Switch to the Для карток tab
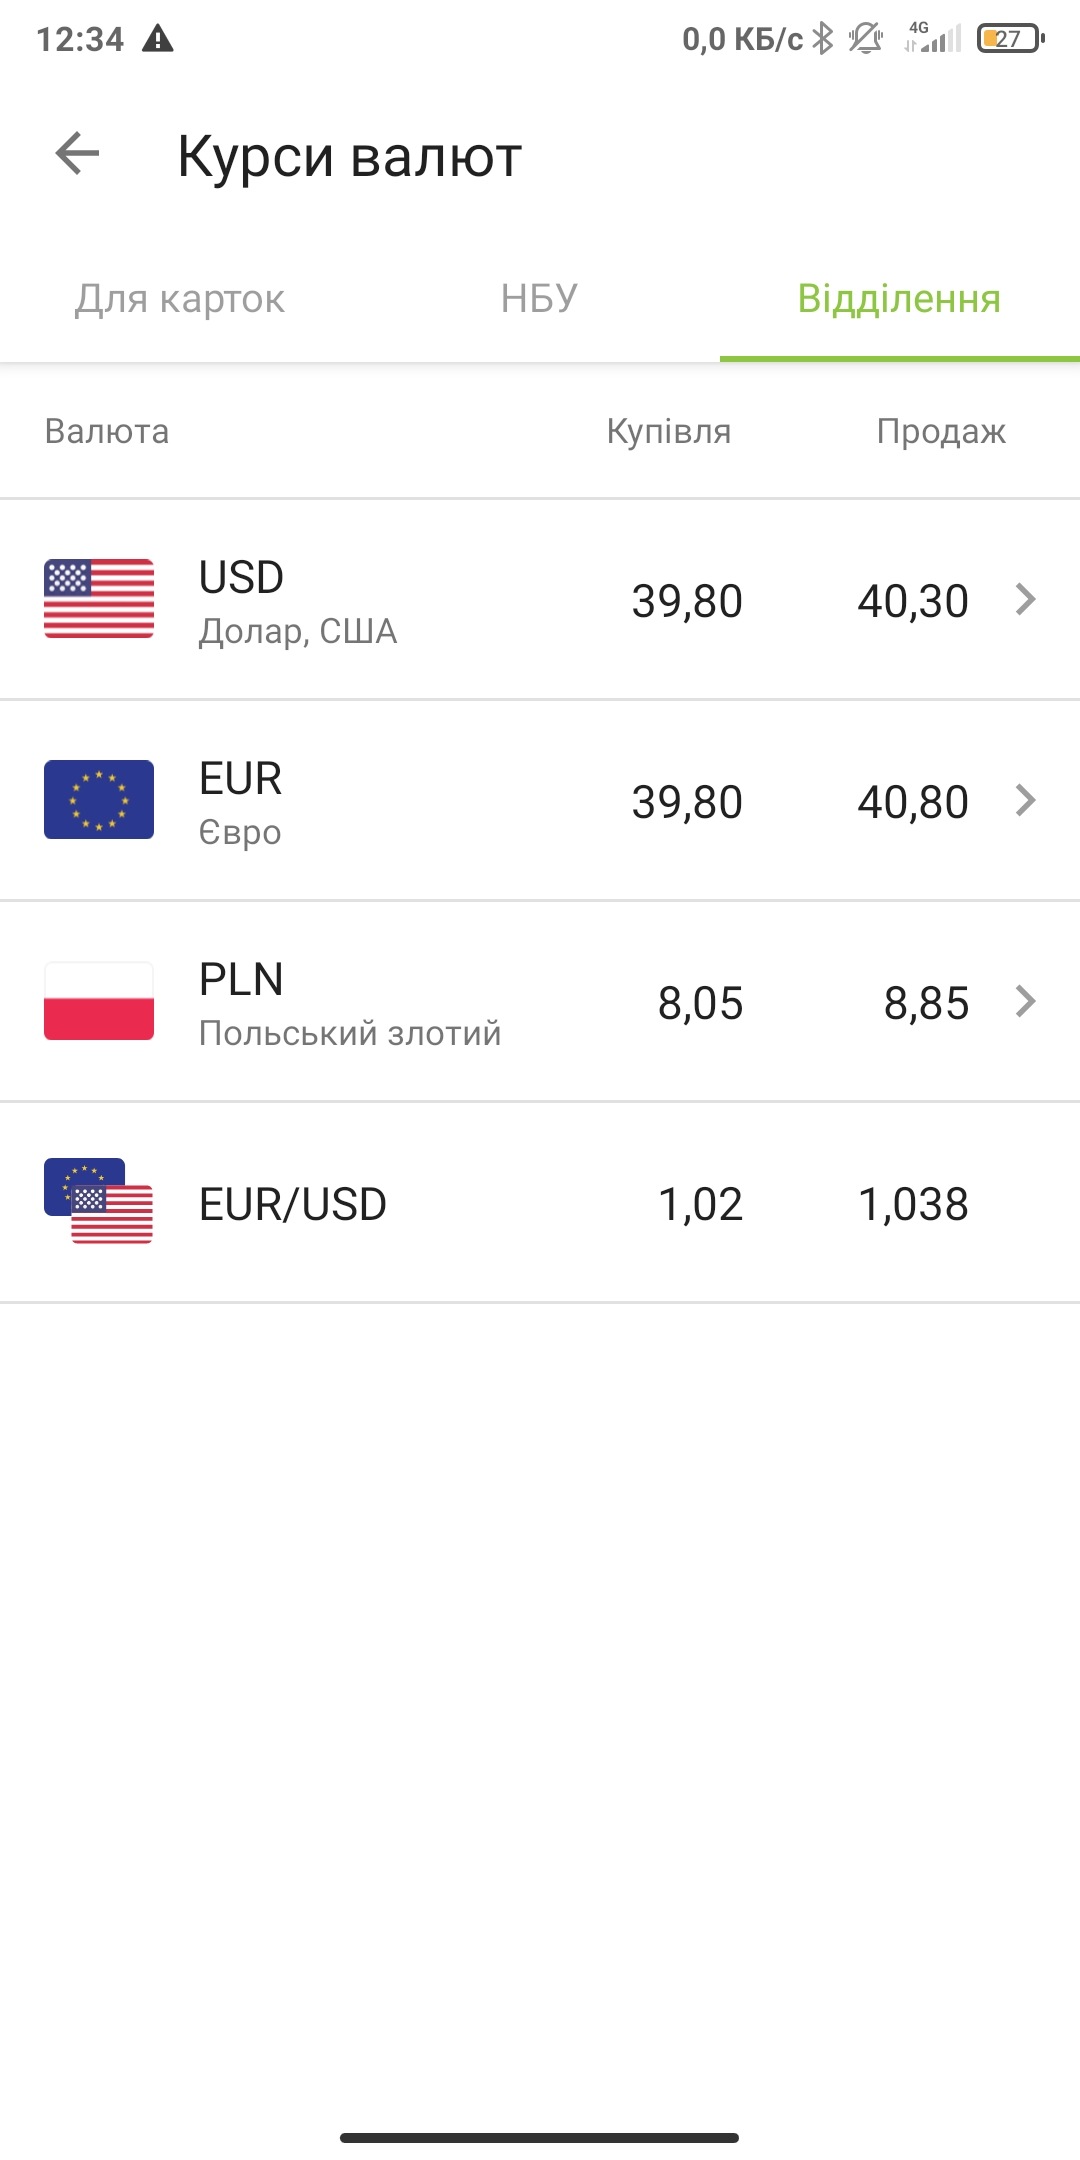Viewport: 1080px width, 2160px height. 180,299
